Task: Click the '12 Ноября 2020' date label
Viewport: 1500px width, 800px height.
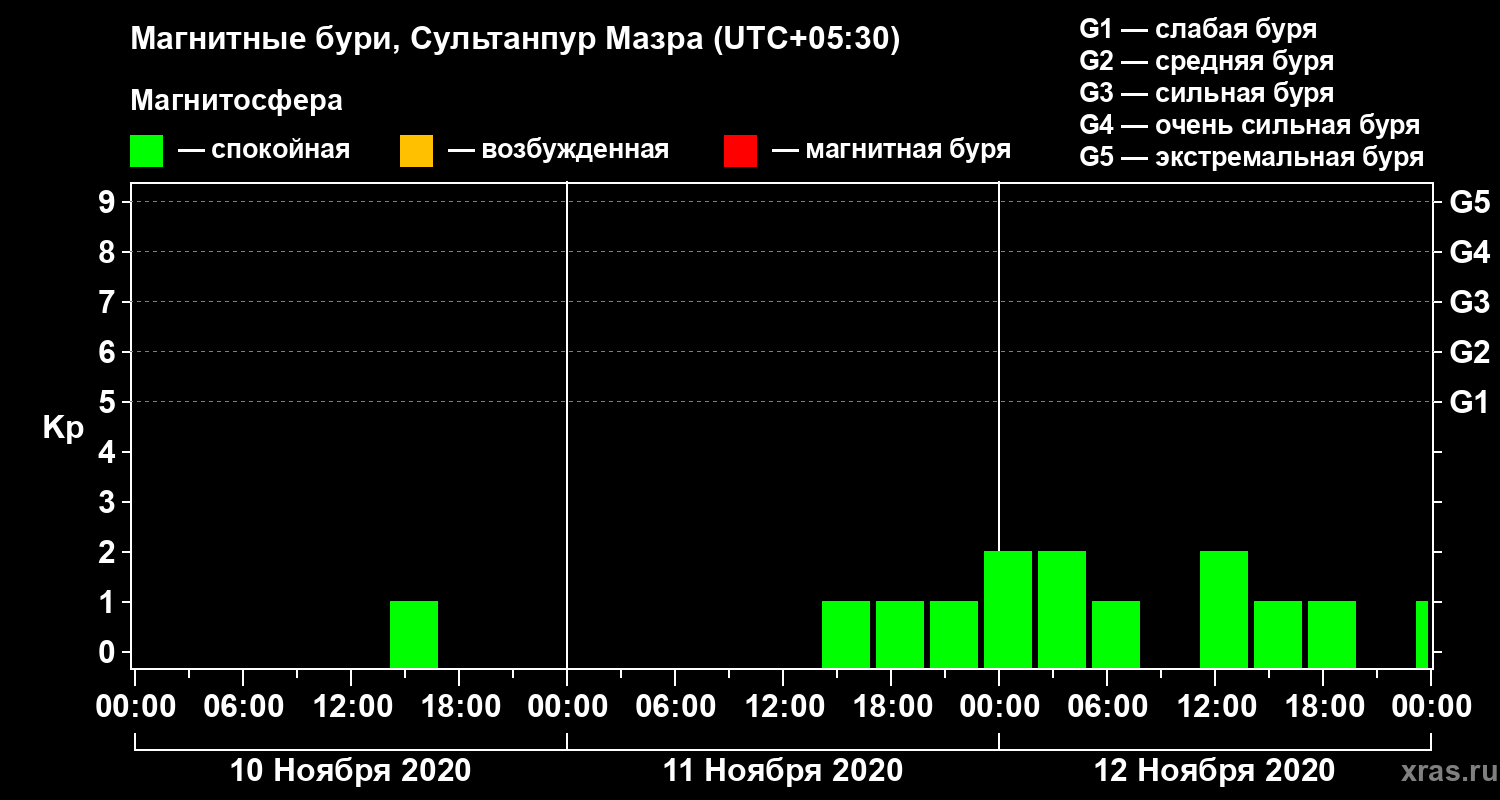Action: pos(1215,771)
